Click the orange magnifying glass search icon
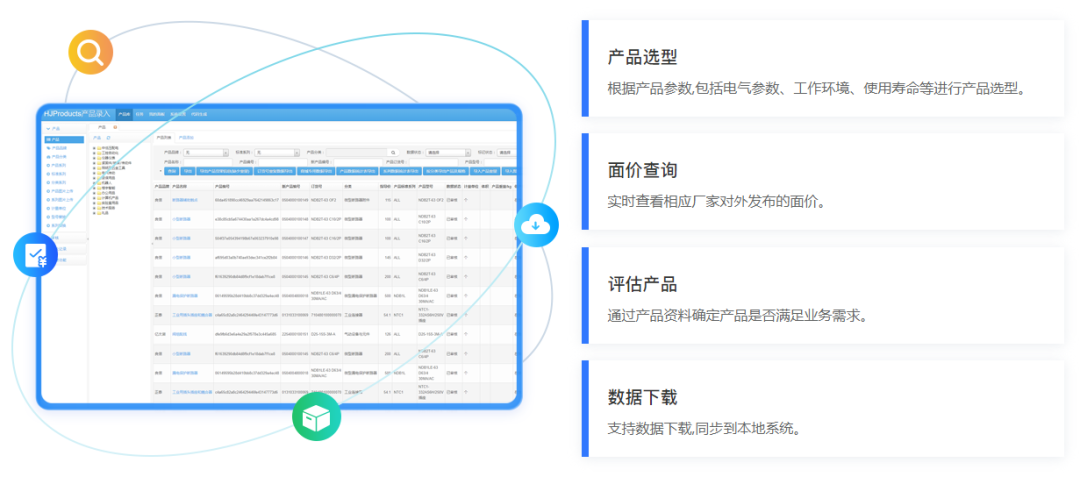Image resolution: width=1080 pixels, height=477 pixels. (x=90, y=52)
